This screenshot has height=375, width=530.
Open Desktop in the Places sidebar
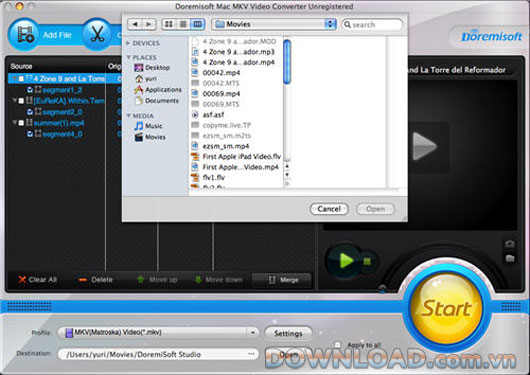point(152,68)
